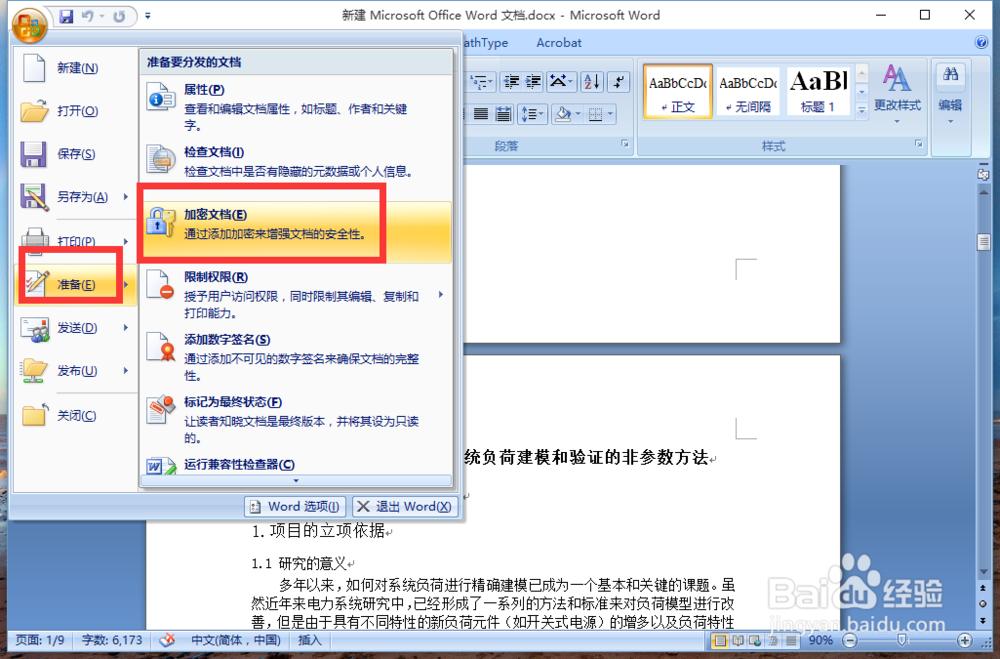Choose 检查文档(I) option
This screenshot has height=659, width=1000.
tap(297, 161)
